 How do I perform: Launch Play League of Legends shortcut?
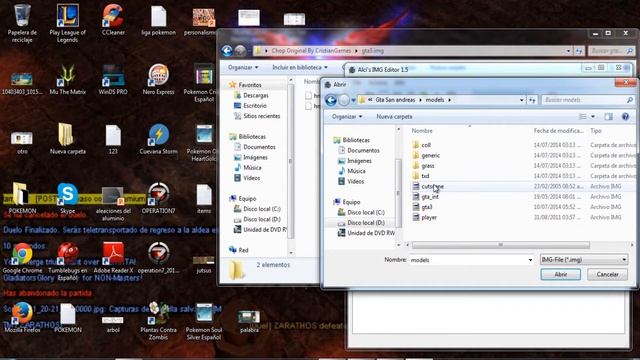(x=67, y=22)
